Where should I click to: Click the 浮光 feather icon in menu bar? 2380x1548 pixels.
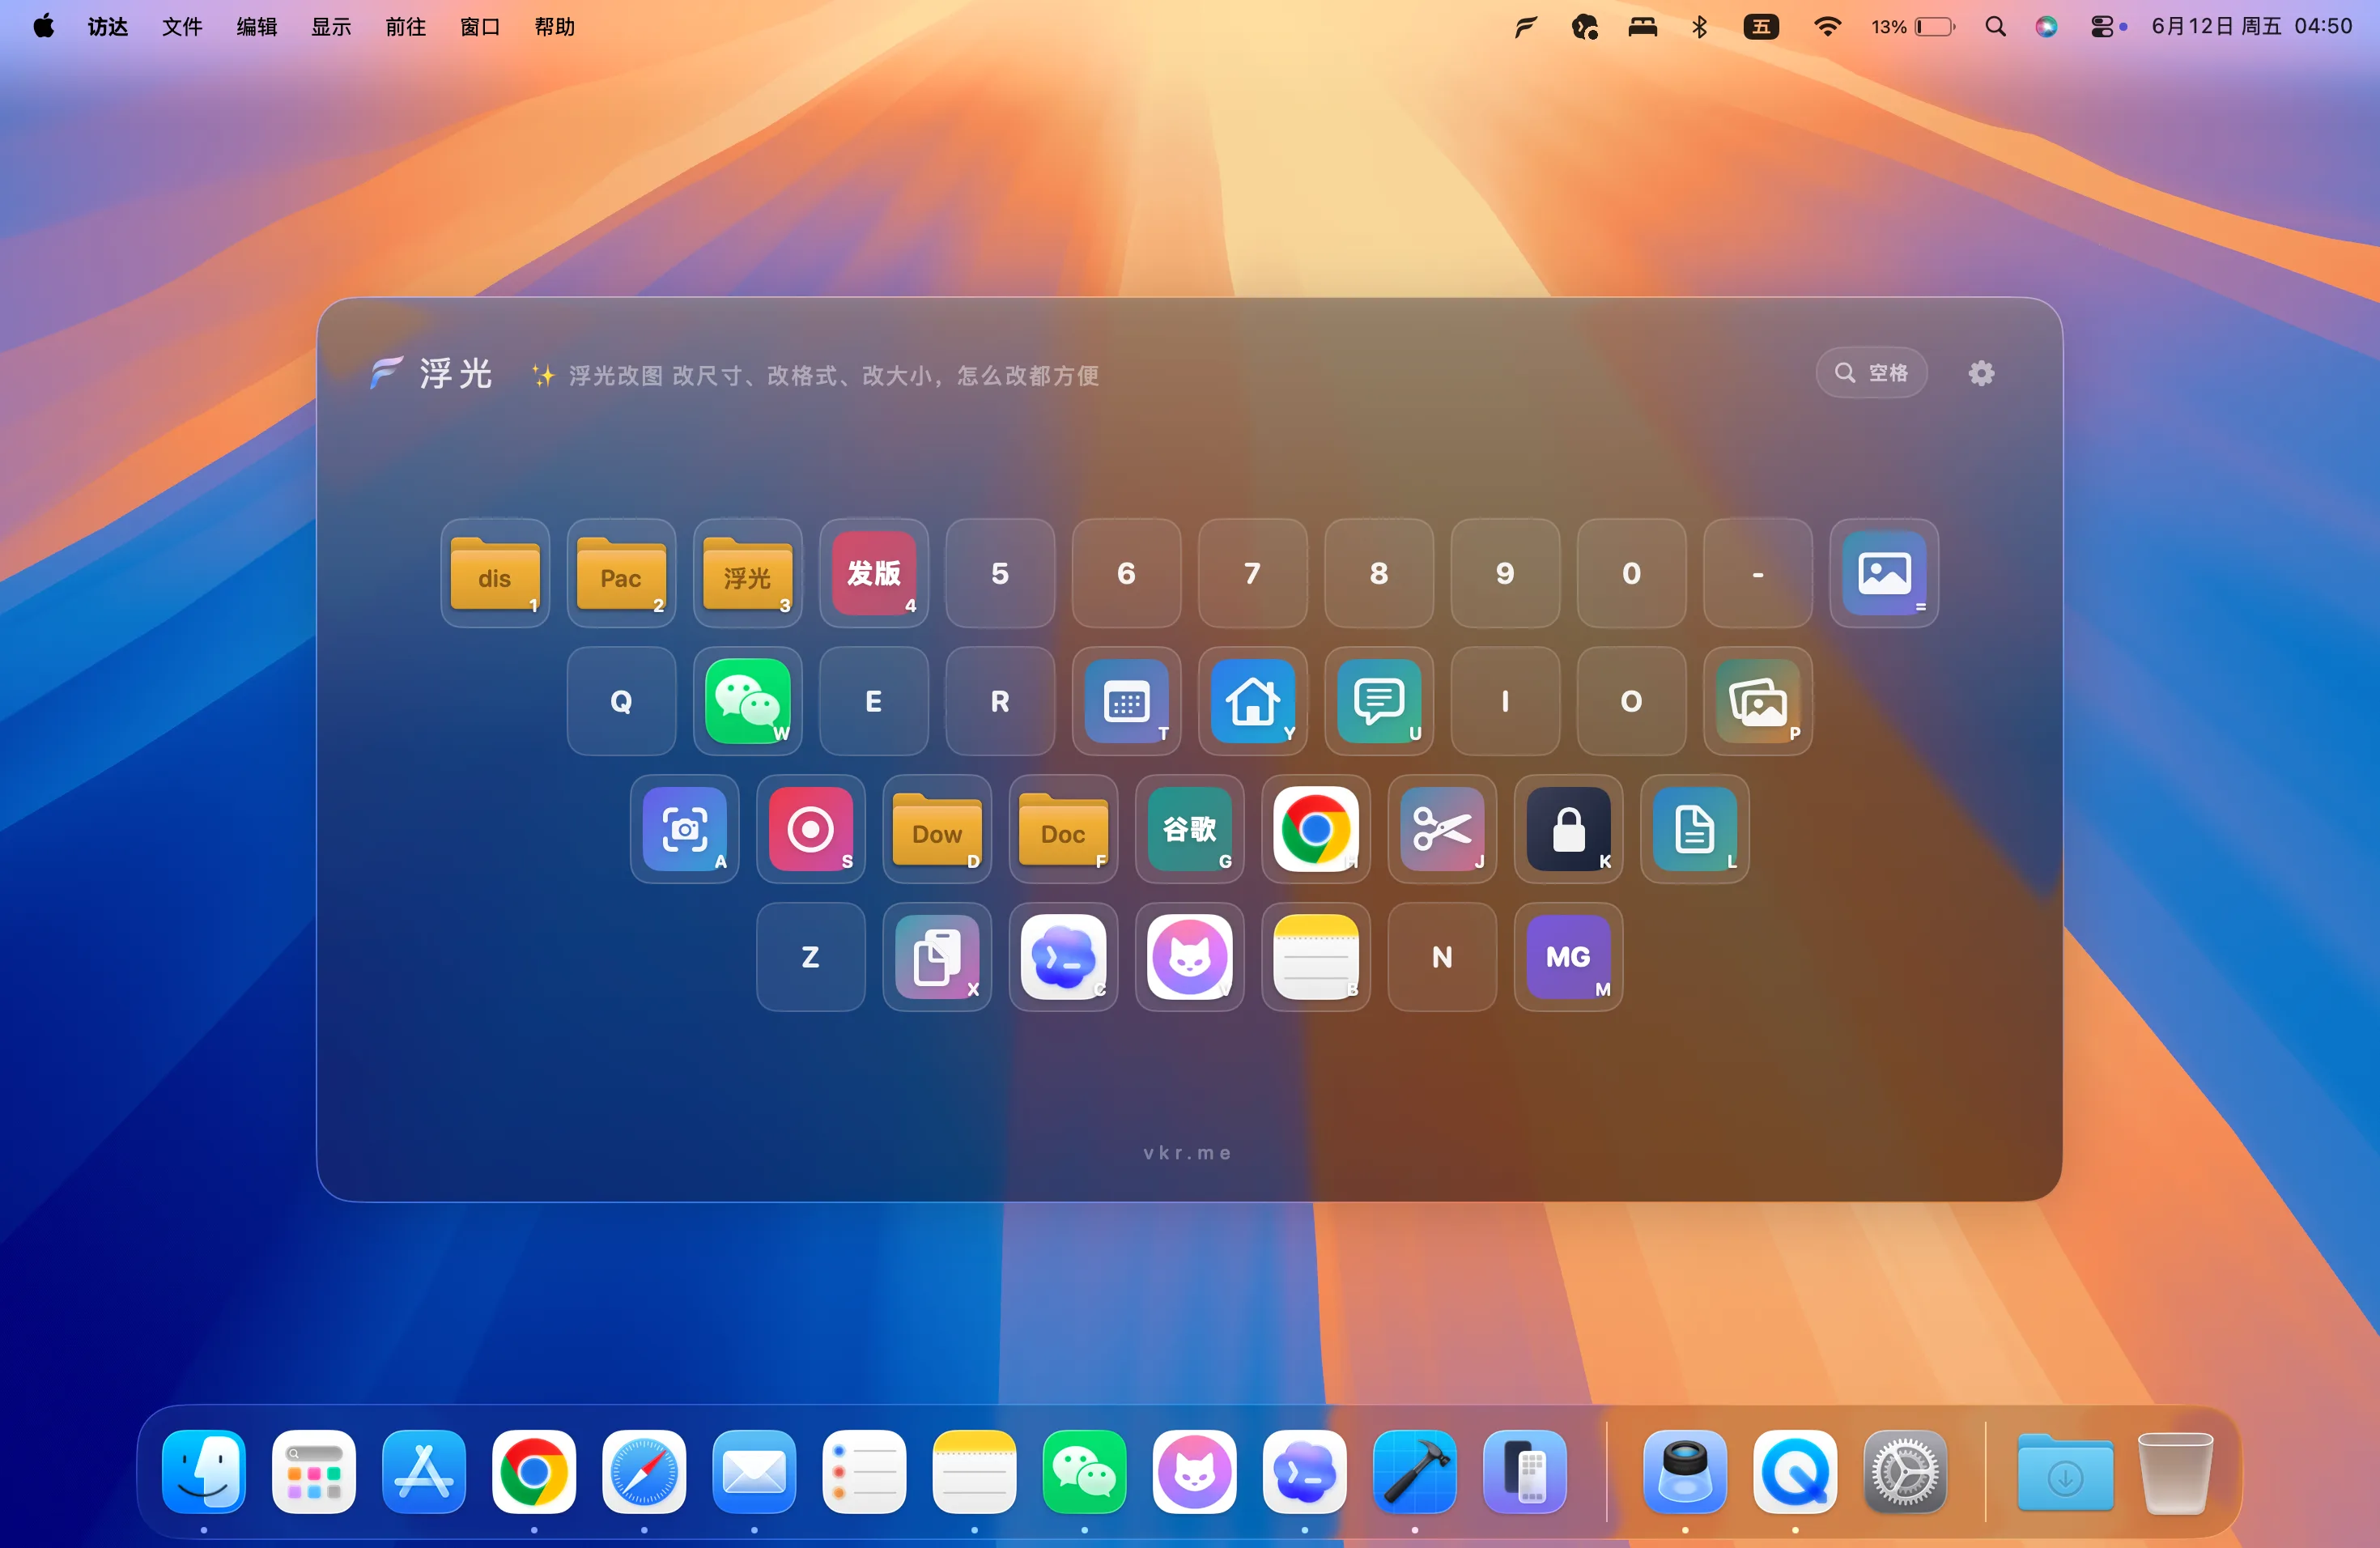click(1526, 26)
